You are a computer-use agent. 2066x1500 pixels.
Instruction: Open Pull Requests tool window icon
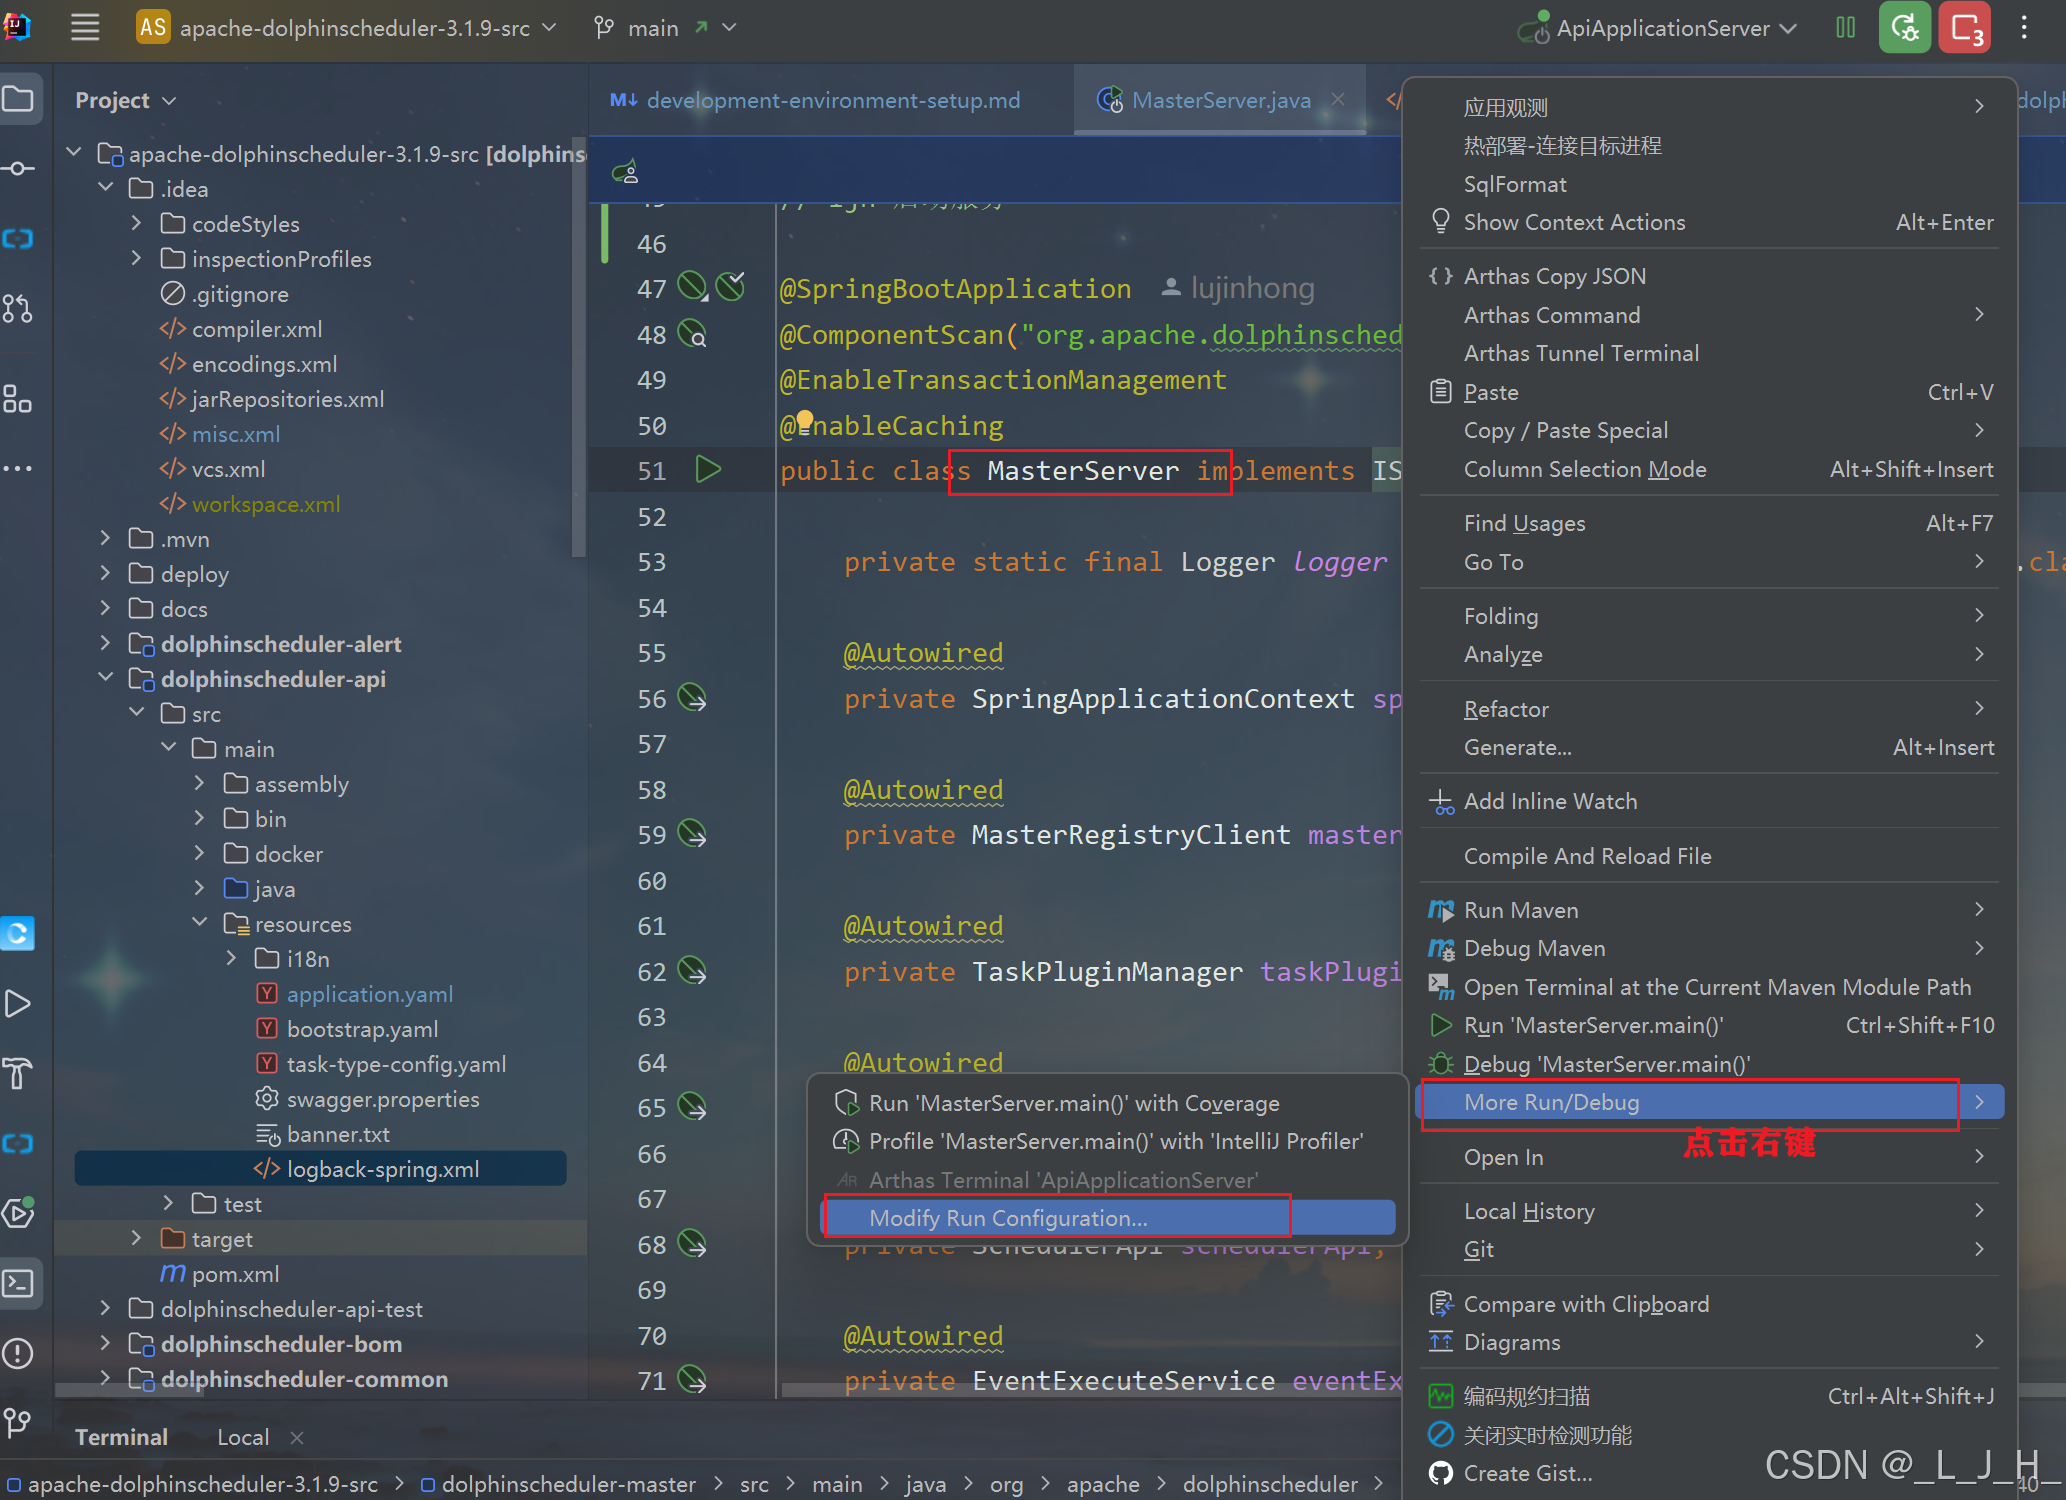click(x=19, y=308)
